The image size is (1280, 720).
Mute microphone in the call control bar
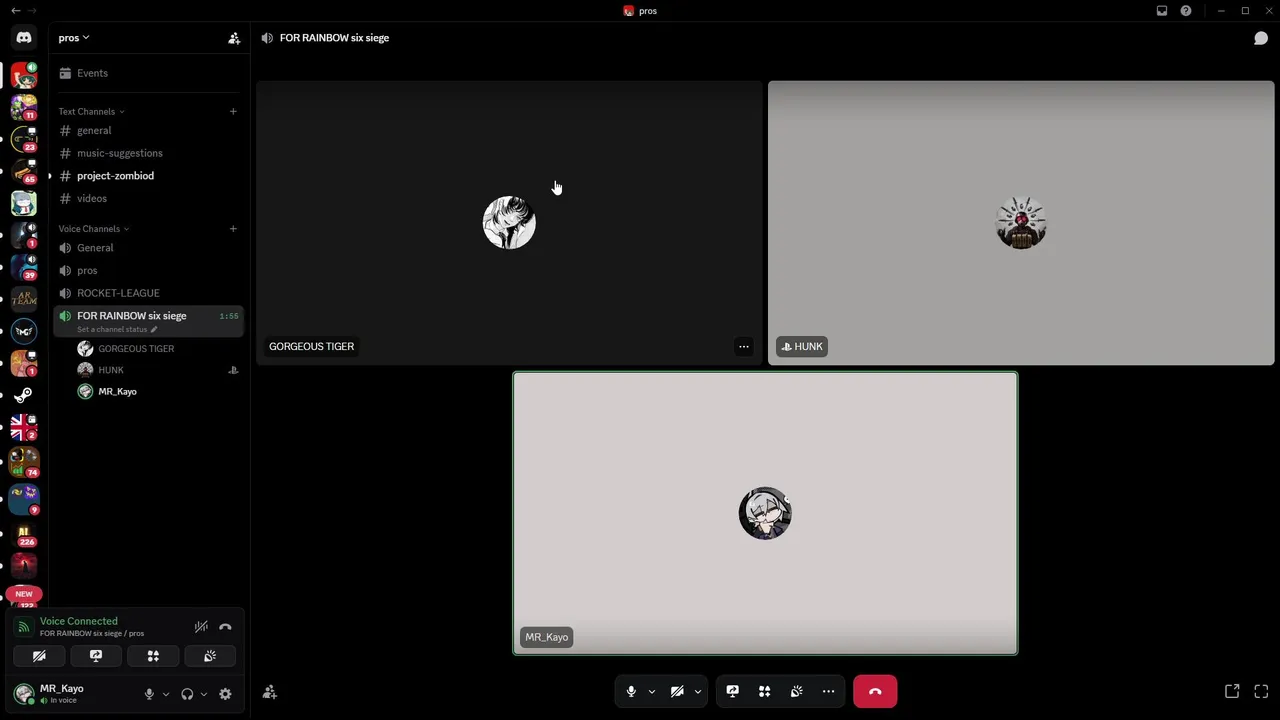[631, 691]
